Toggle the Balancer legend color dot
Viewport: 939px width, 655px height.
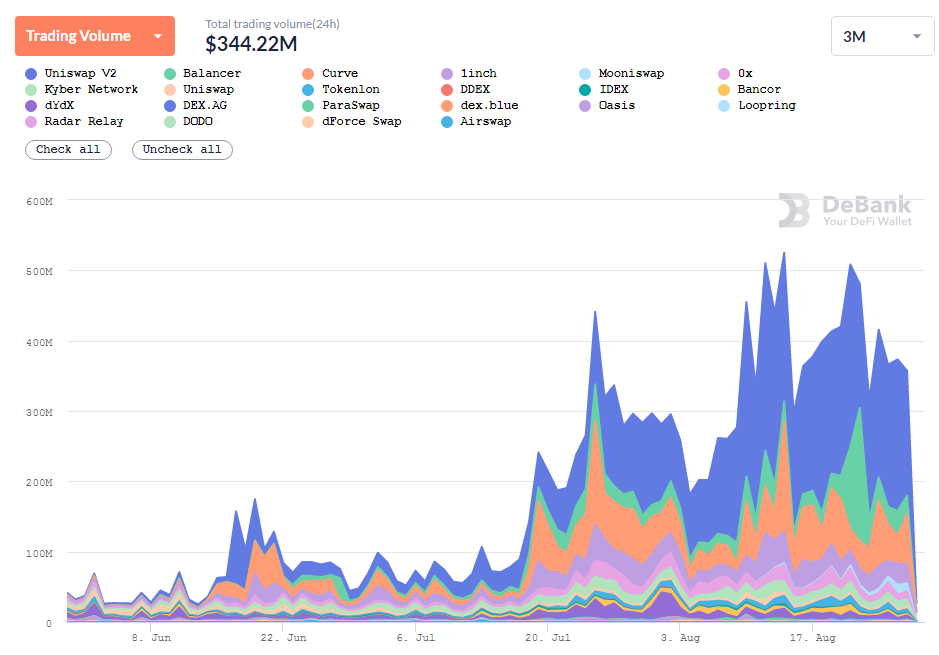170,74
